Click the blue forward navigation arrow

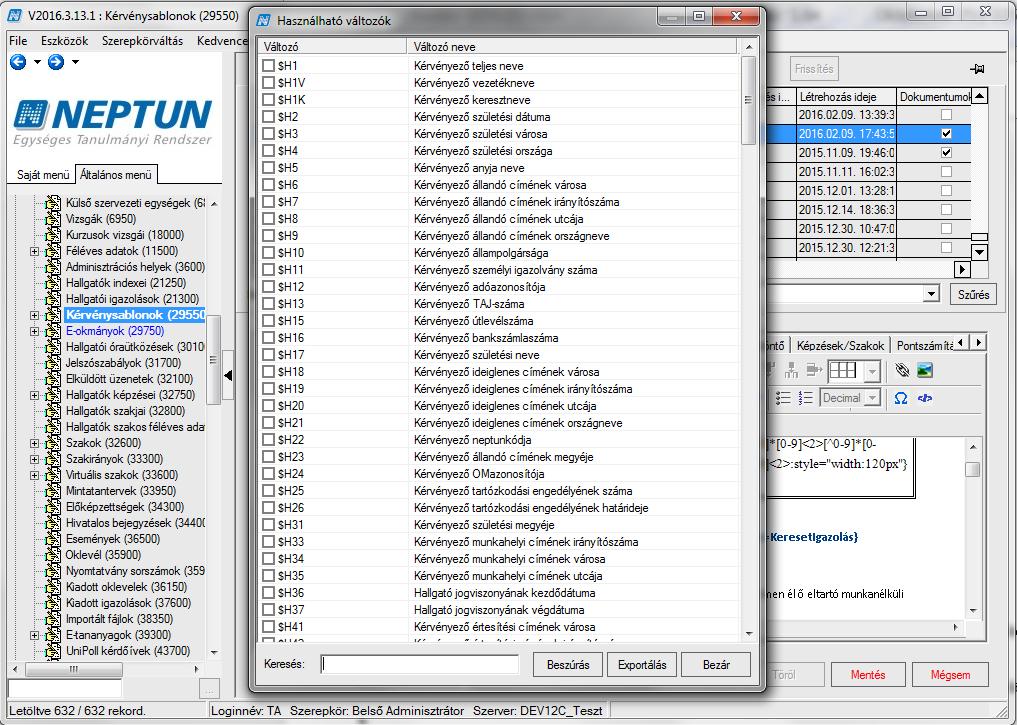click(56, 62)
